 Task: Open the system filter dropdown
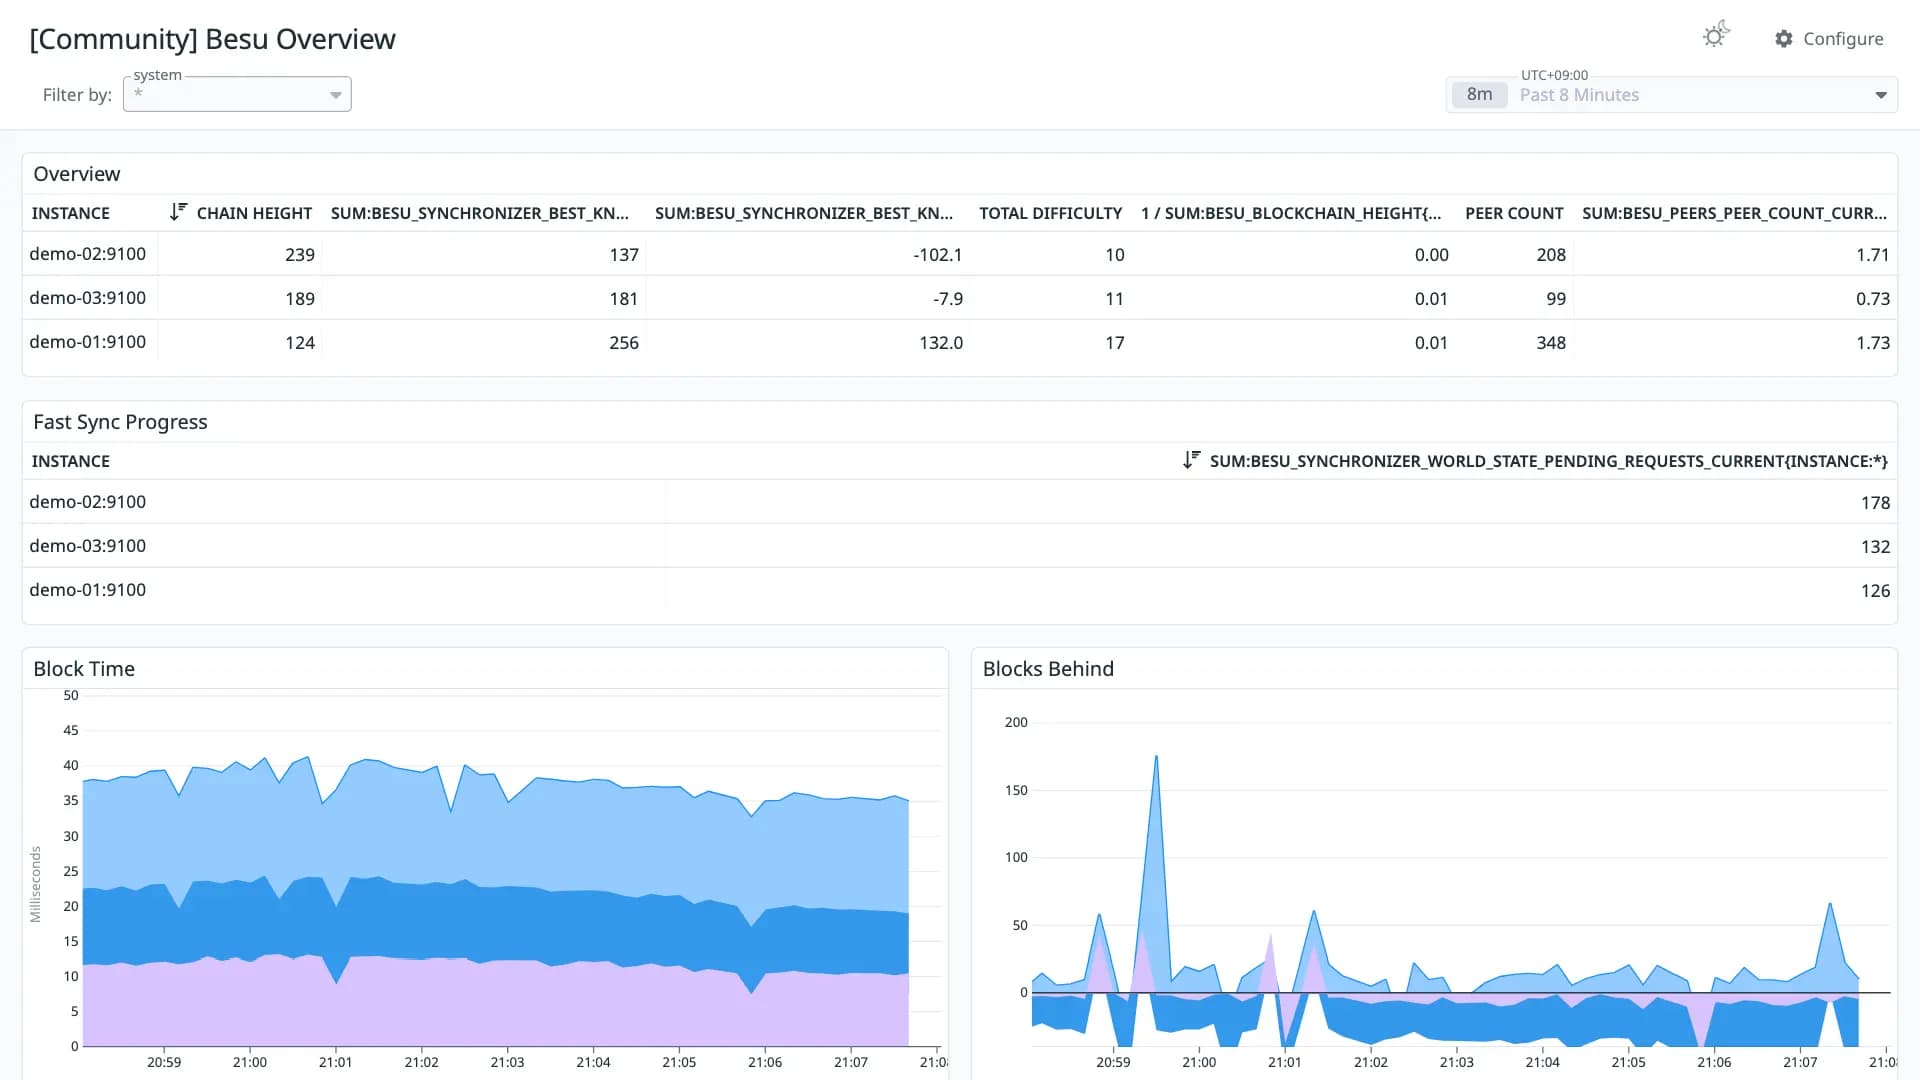point(237,94)
